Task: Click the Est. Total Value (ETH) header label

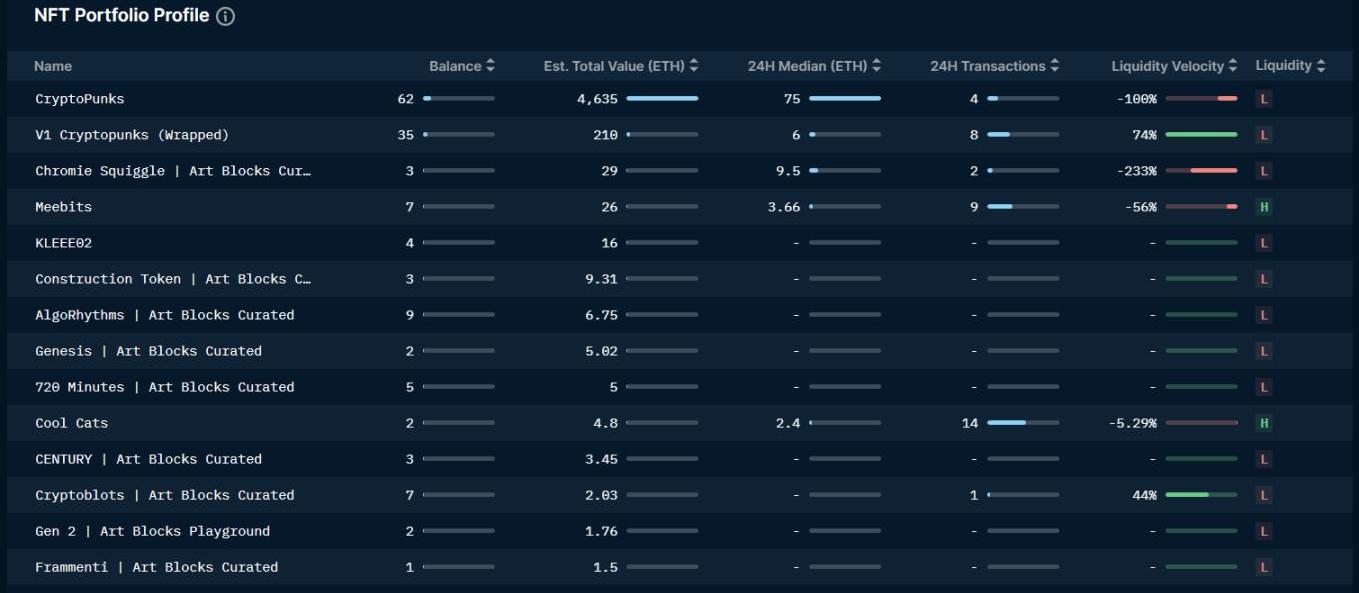Action: tap(614, 66)
